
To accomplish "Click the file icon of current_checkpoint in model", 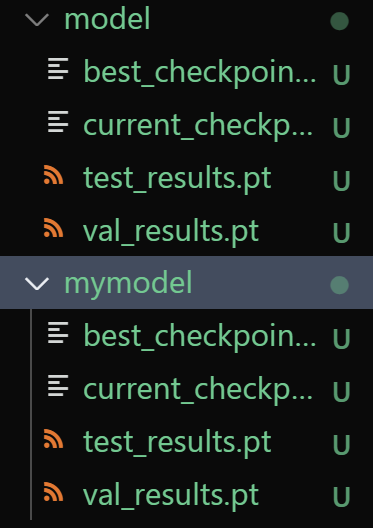I will [x=58, y=121].
